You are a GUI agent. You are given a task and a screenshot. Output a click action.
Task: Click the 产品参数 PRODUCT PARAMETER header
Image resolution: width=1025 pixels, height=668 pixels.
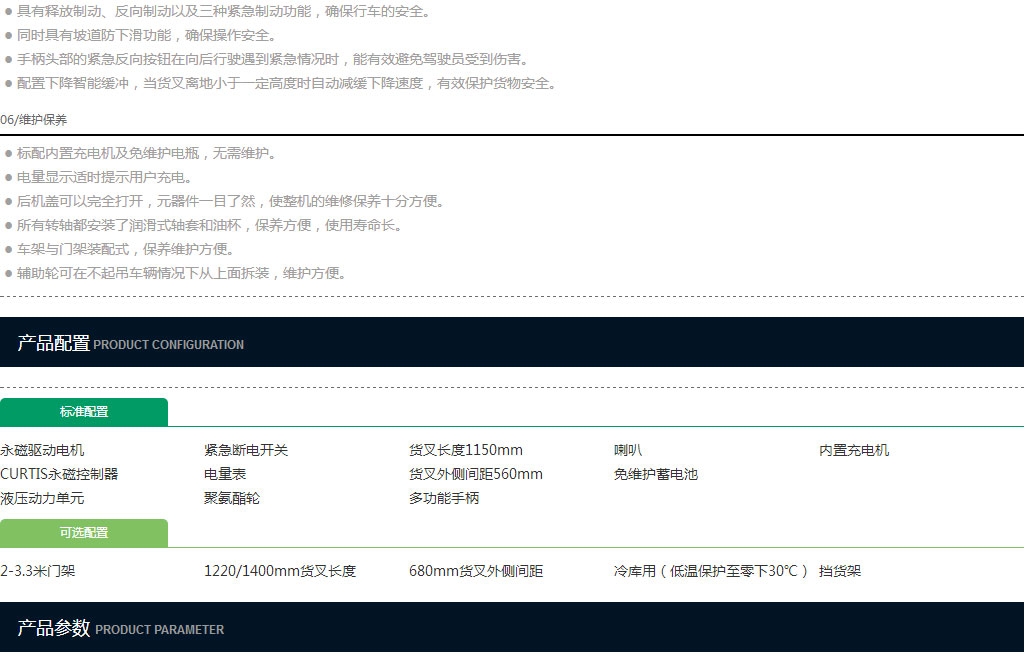click(512, 627)
